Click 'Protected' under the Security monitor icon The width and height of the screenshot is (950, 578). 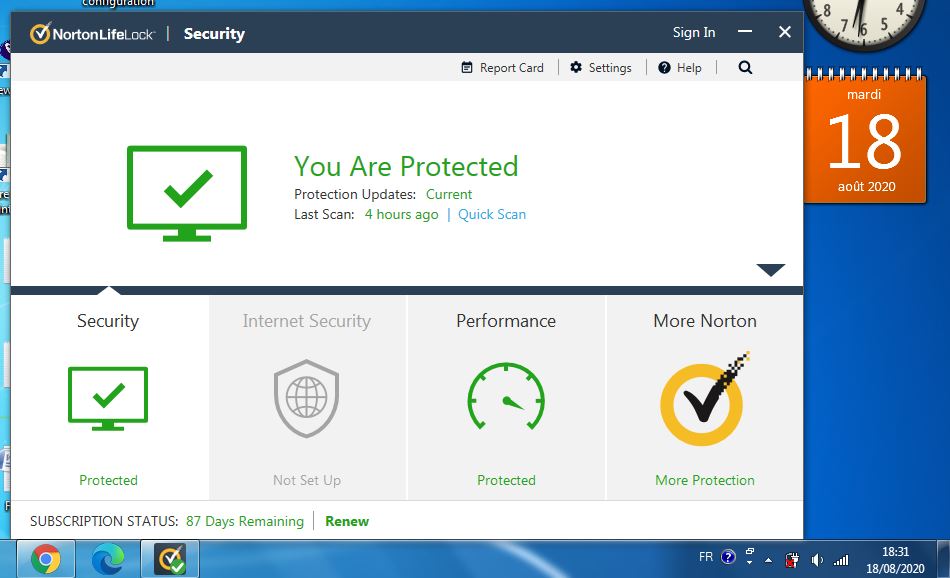[x=108, y=480]
